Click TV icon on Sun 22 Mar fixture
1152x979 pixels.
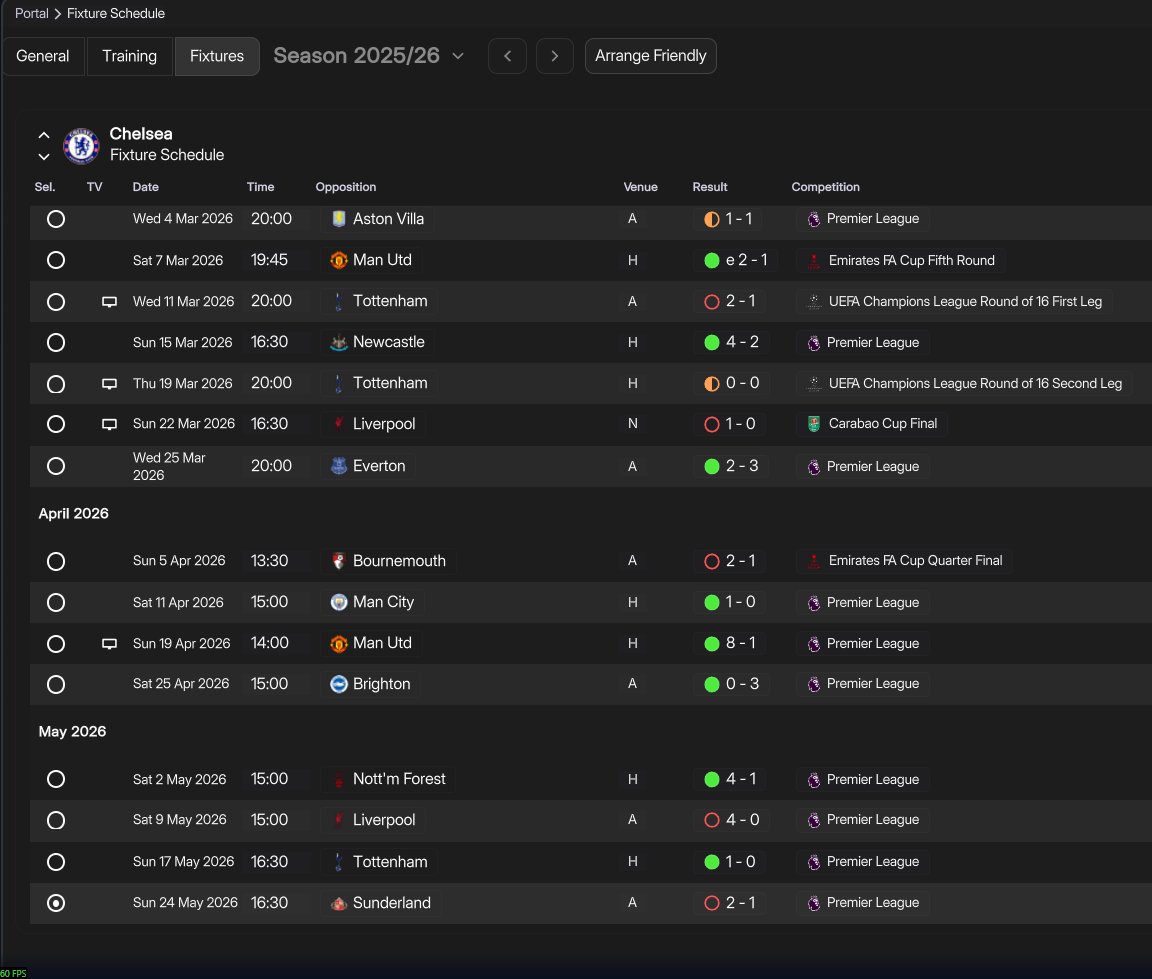pos(109,425)
